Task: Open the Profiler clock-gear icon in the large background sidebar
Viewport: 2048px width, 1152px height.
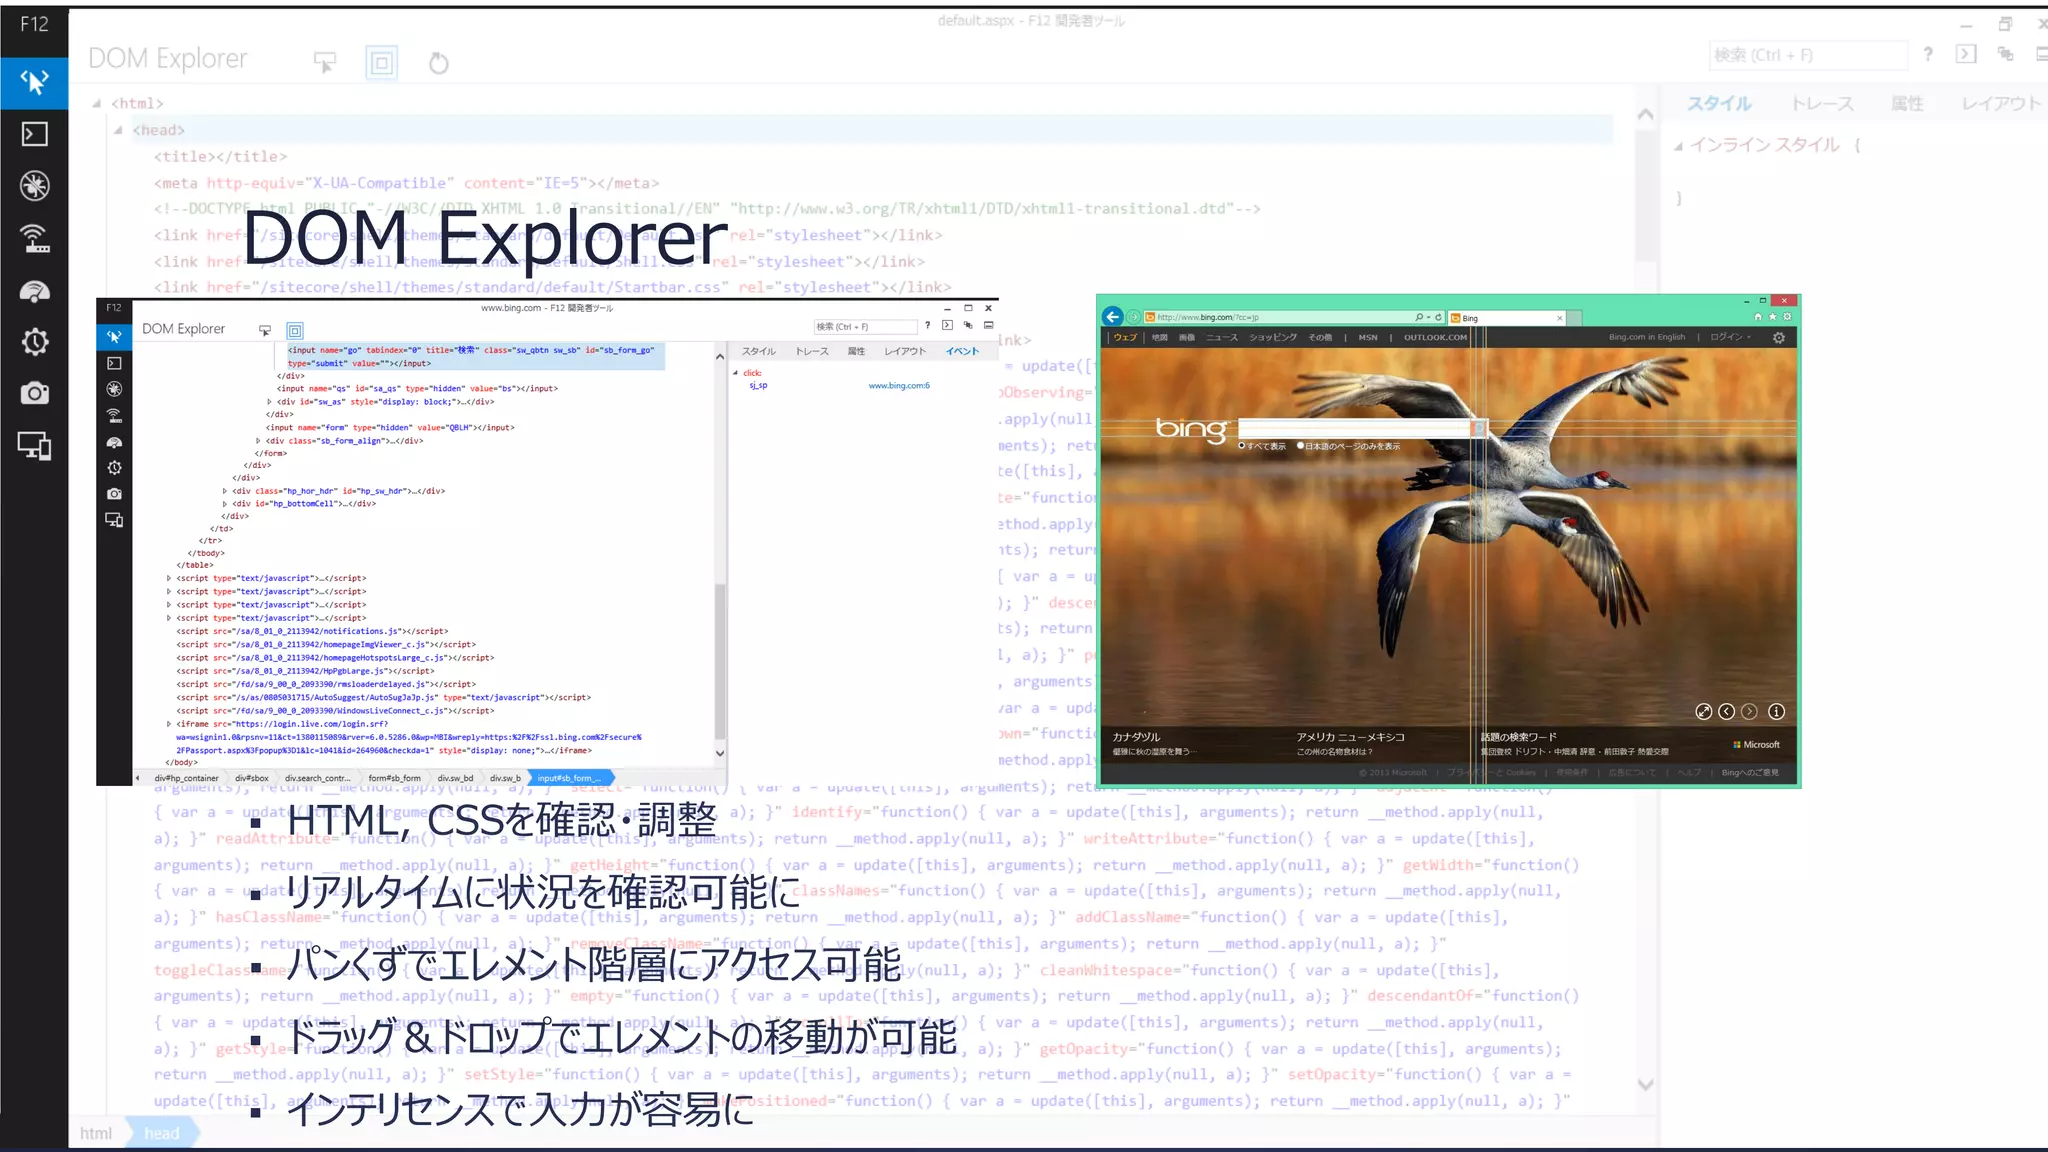Action: (x=34, y=342)
